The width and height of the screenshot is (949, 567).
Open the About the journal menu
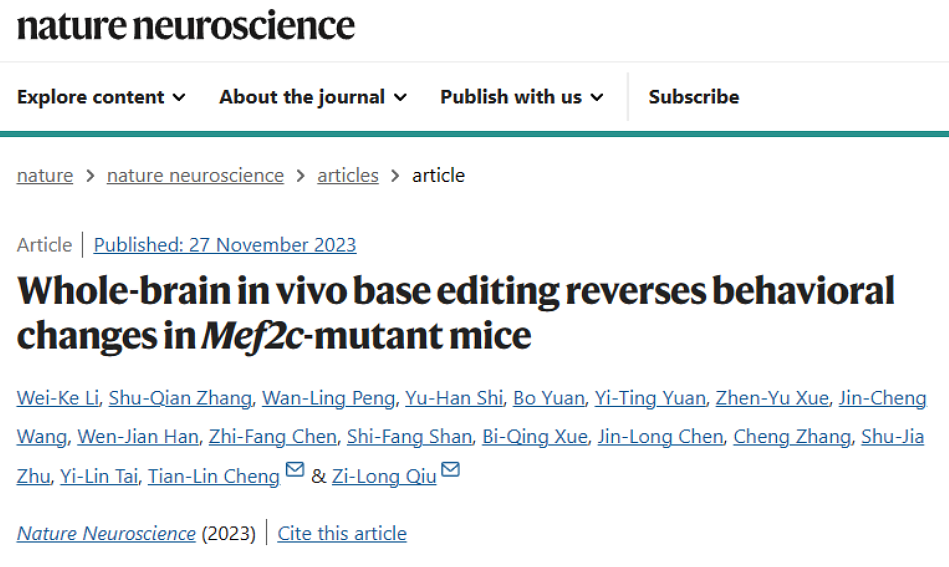pyautogui.click(x=313, y=97)
